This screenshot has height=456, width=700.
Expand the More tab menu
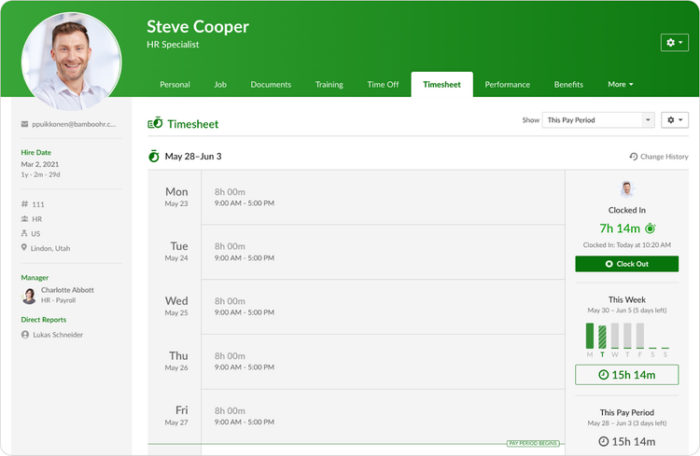click(620, 85)
